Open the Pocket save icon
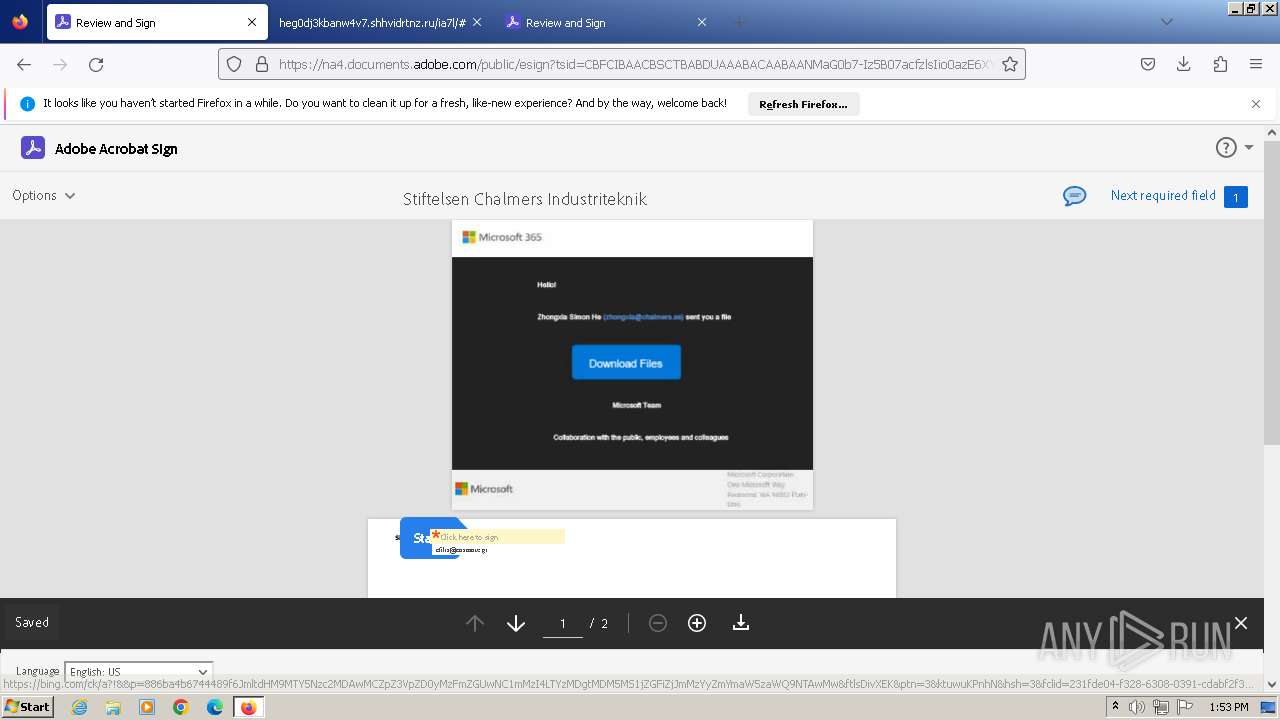1280x720 pixels. coord(1148,64)
